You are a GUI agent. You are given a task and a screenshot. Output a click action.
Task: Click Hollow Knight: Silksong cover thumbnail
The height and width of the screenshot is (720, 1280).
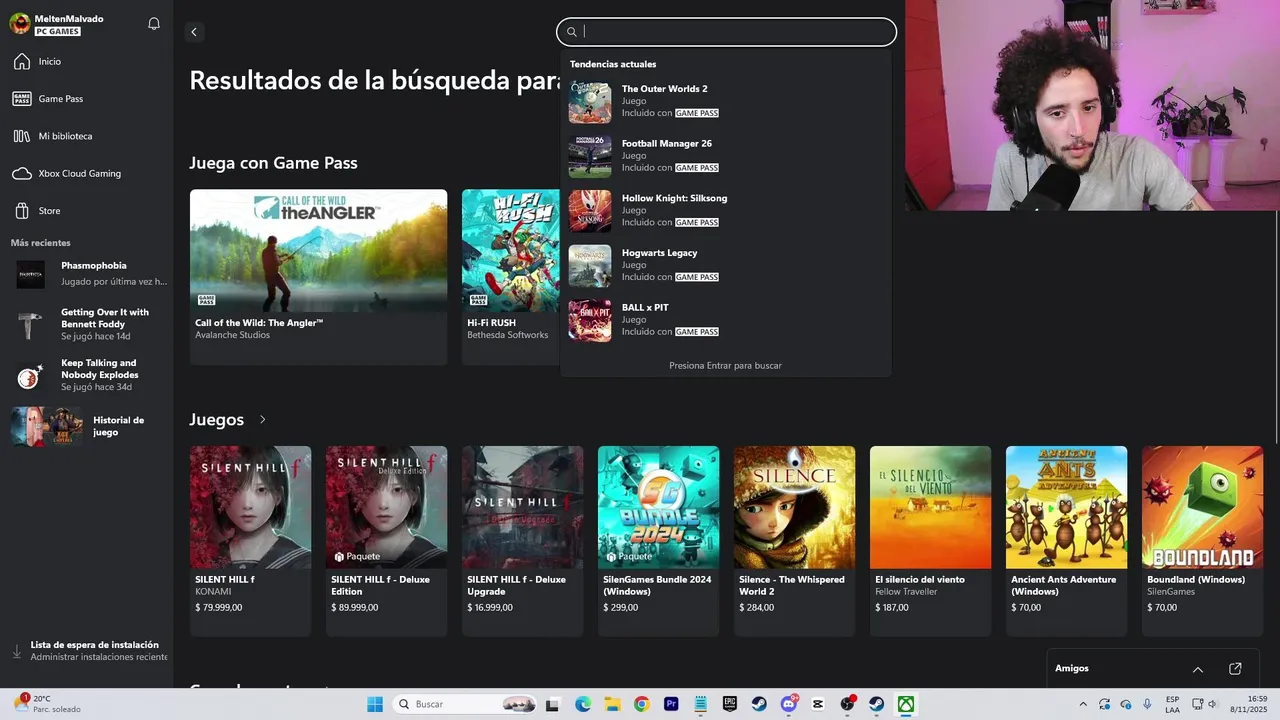tap(590, 211)
